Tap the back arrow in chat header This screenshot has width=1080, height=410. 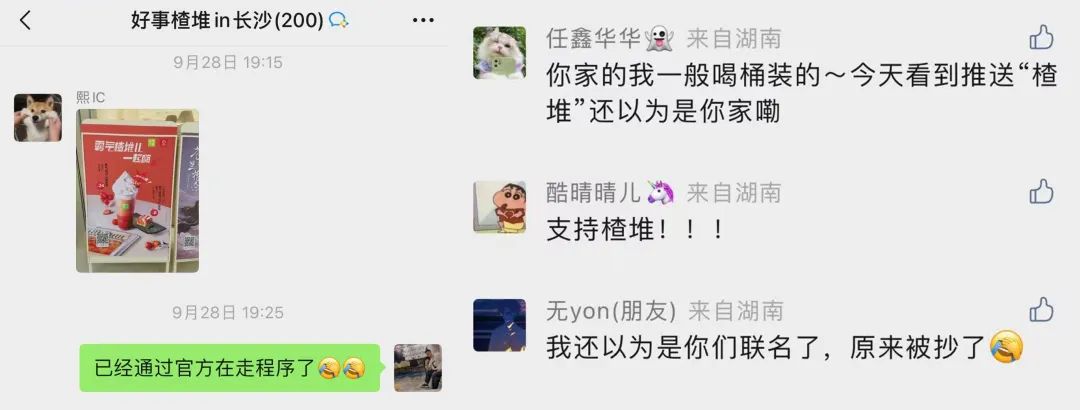25,21
